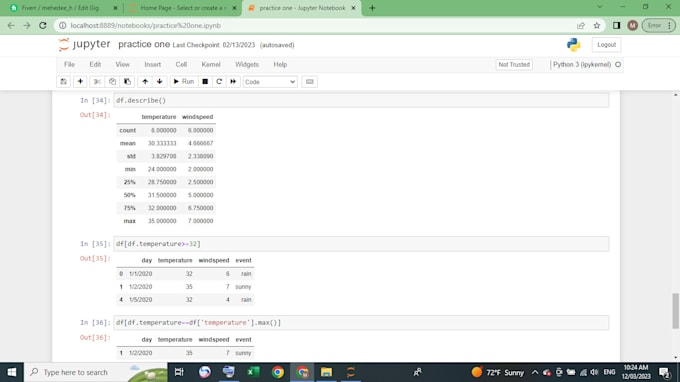Click the Chrome Error update button
This screenshot has width=680, height=382.
[x=658, y=26]
